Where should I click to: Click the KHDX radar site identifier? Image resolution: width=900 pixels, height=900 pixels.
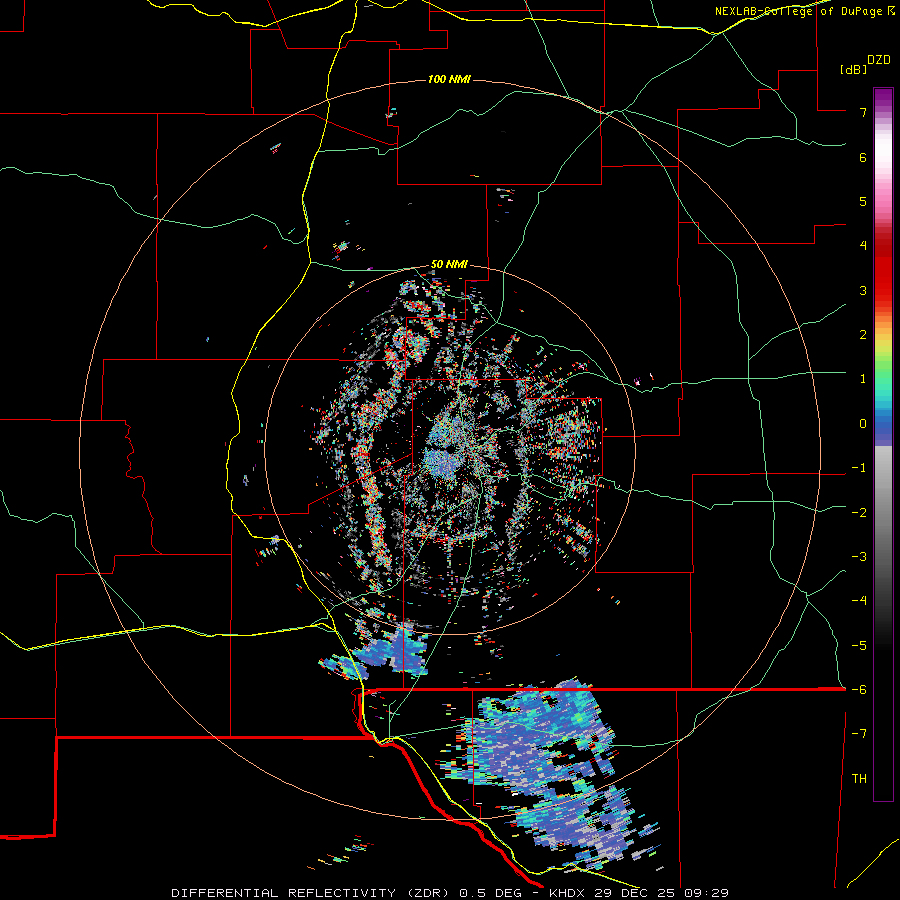pyautogui.click(x=569, y=893)
